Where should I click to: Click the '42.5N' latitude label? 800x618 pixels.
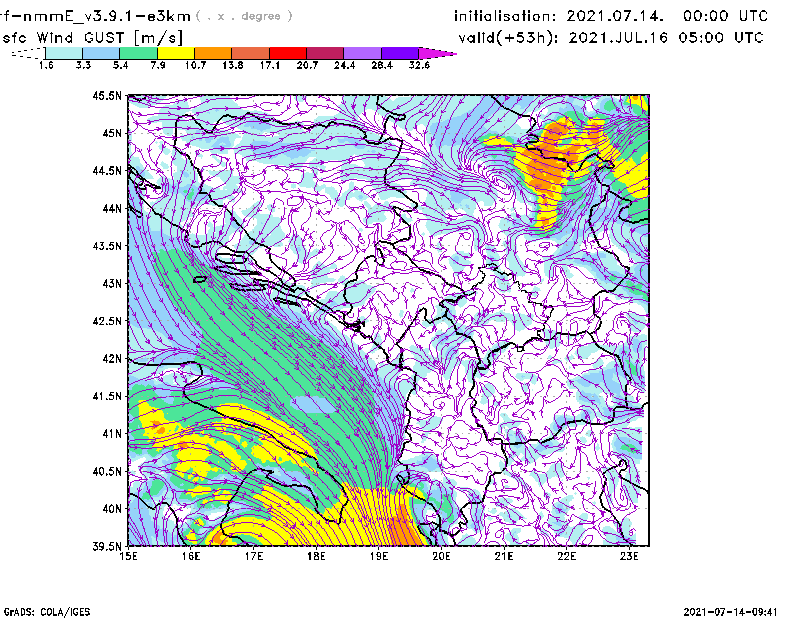coord(107,321)
